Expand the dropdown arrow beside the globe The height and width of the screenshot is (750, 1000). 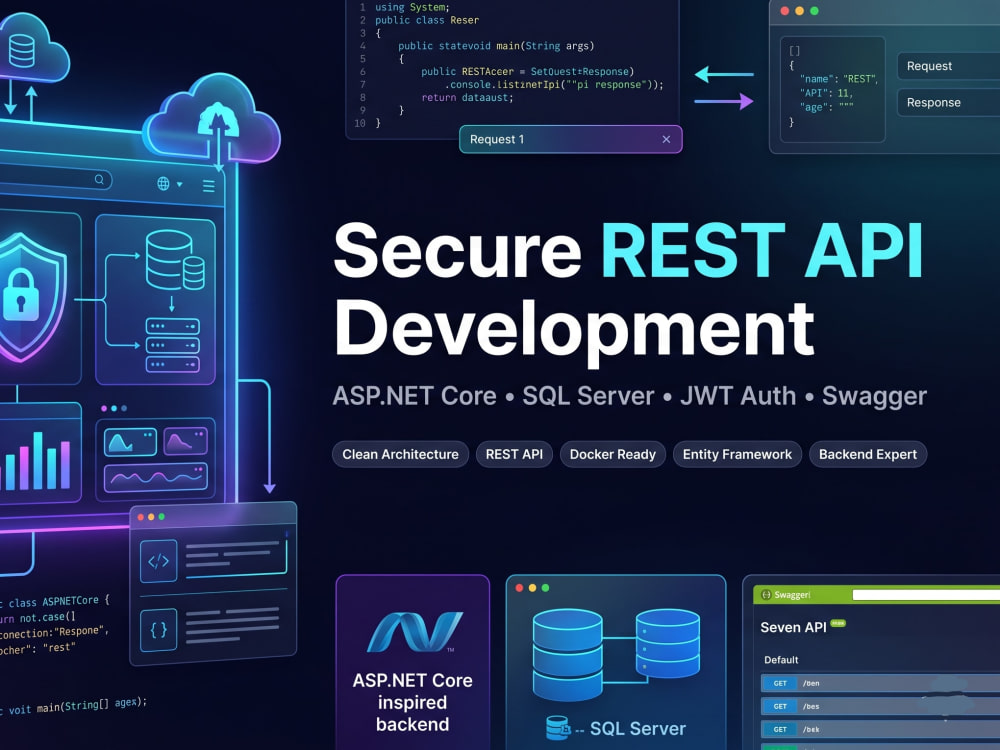point(180,184)
